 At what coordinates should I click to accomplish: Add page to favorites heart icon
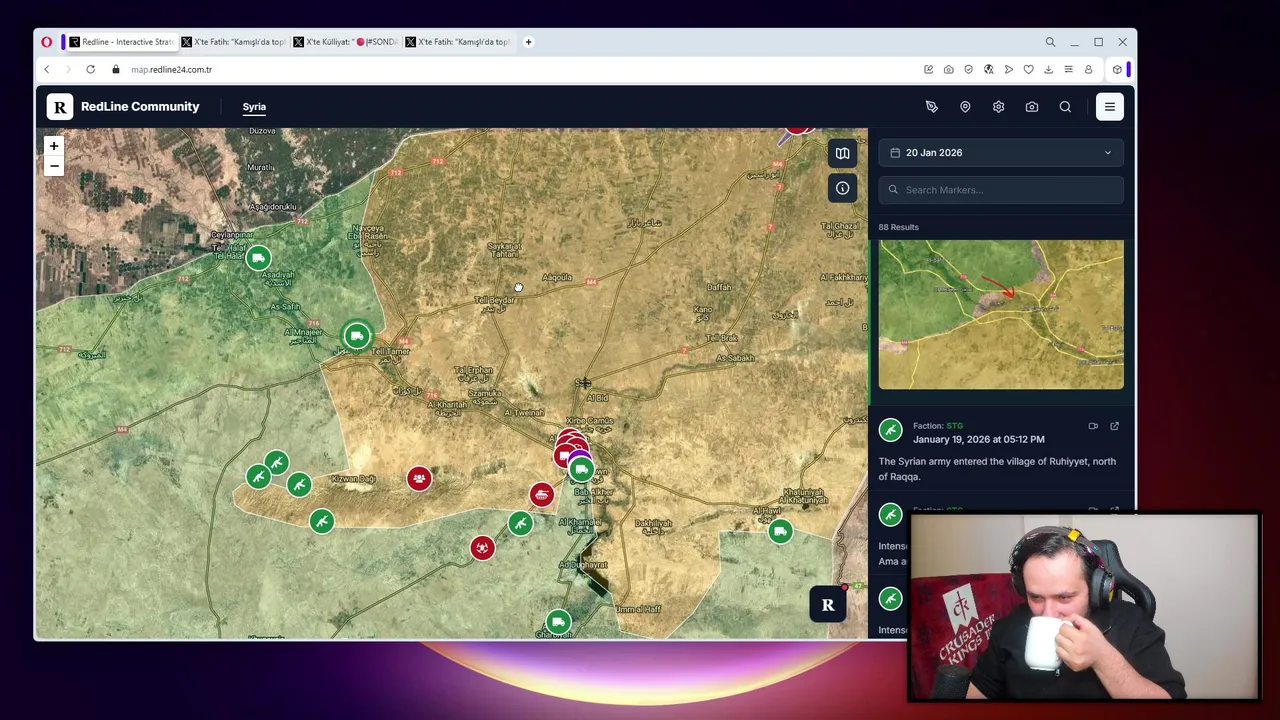pyautogui.click(x=1028, y=70)
